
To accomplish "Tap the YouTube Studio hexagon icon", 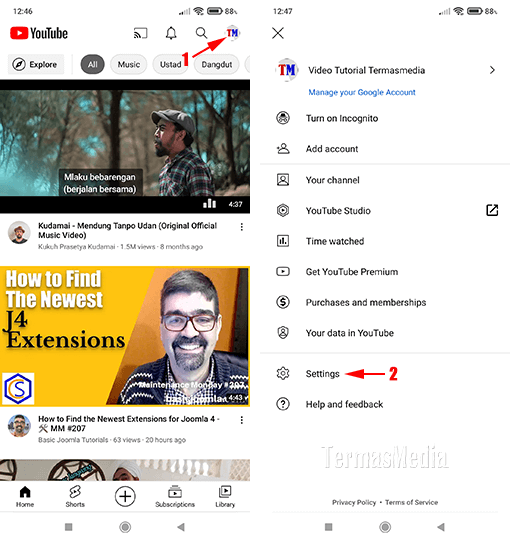I will coord(283,210).
